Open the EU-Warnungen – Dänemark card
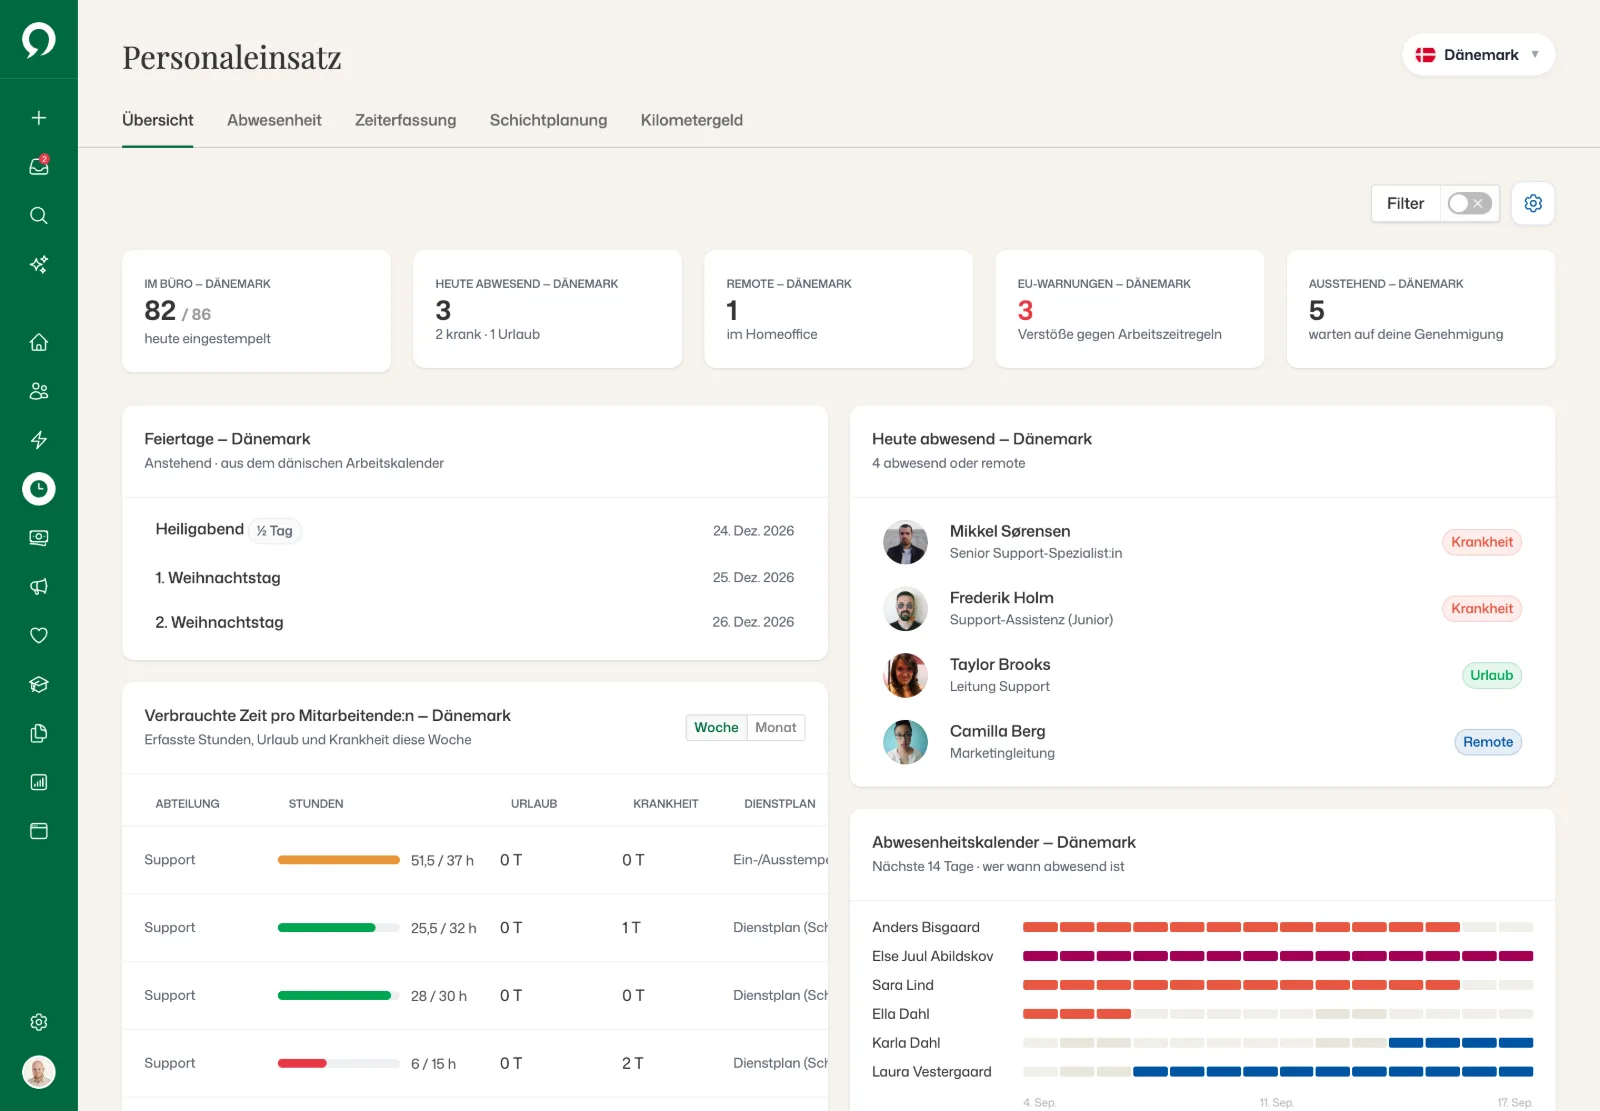Screen dimensions: 1600x1111 (x=1129, y=309)
